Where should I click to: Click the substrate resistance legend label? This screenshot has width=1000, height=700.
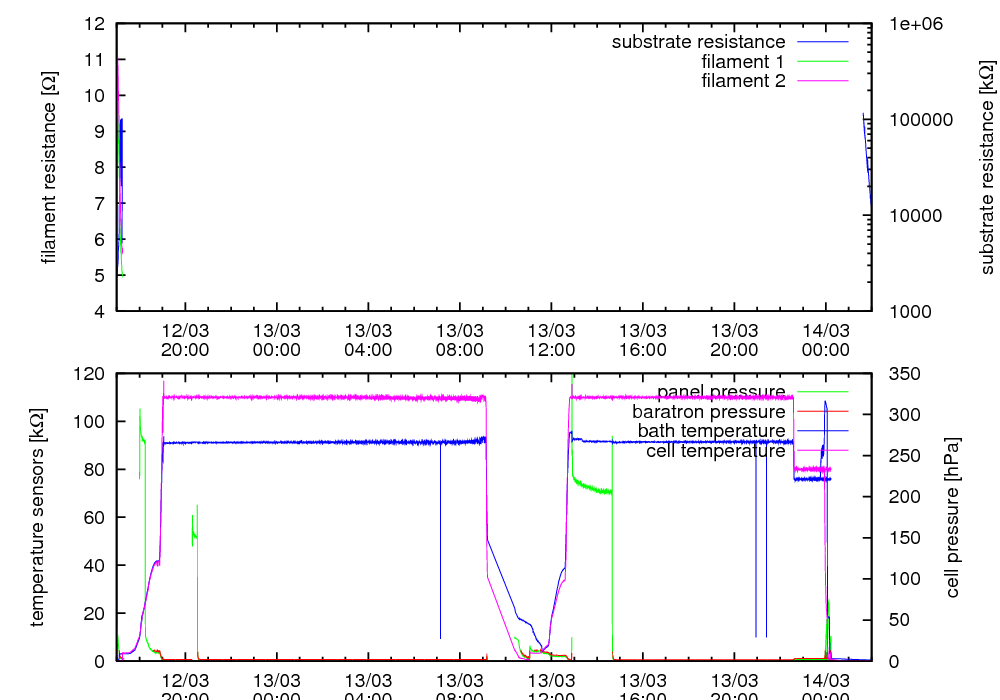coord(698,42)
